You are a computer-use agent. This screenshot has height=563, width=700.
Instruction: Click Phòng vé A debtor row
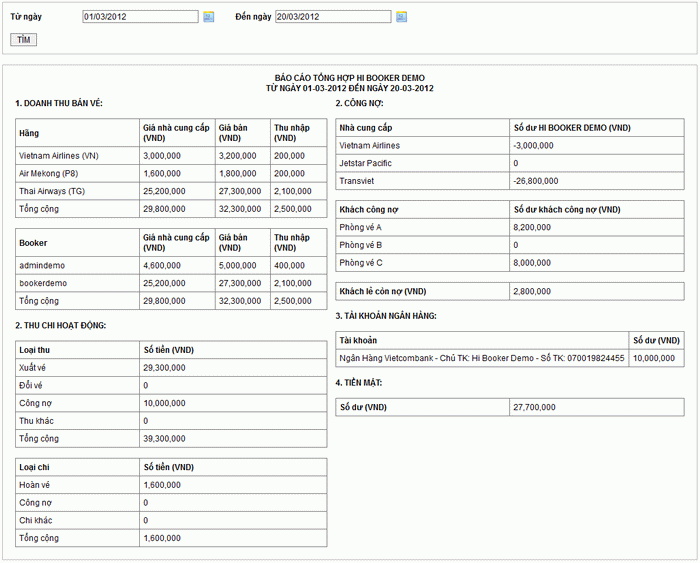510,227
